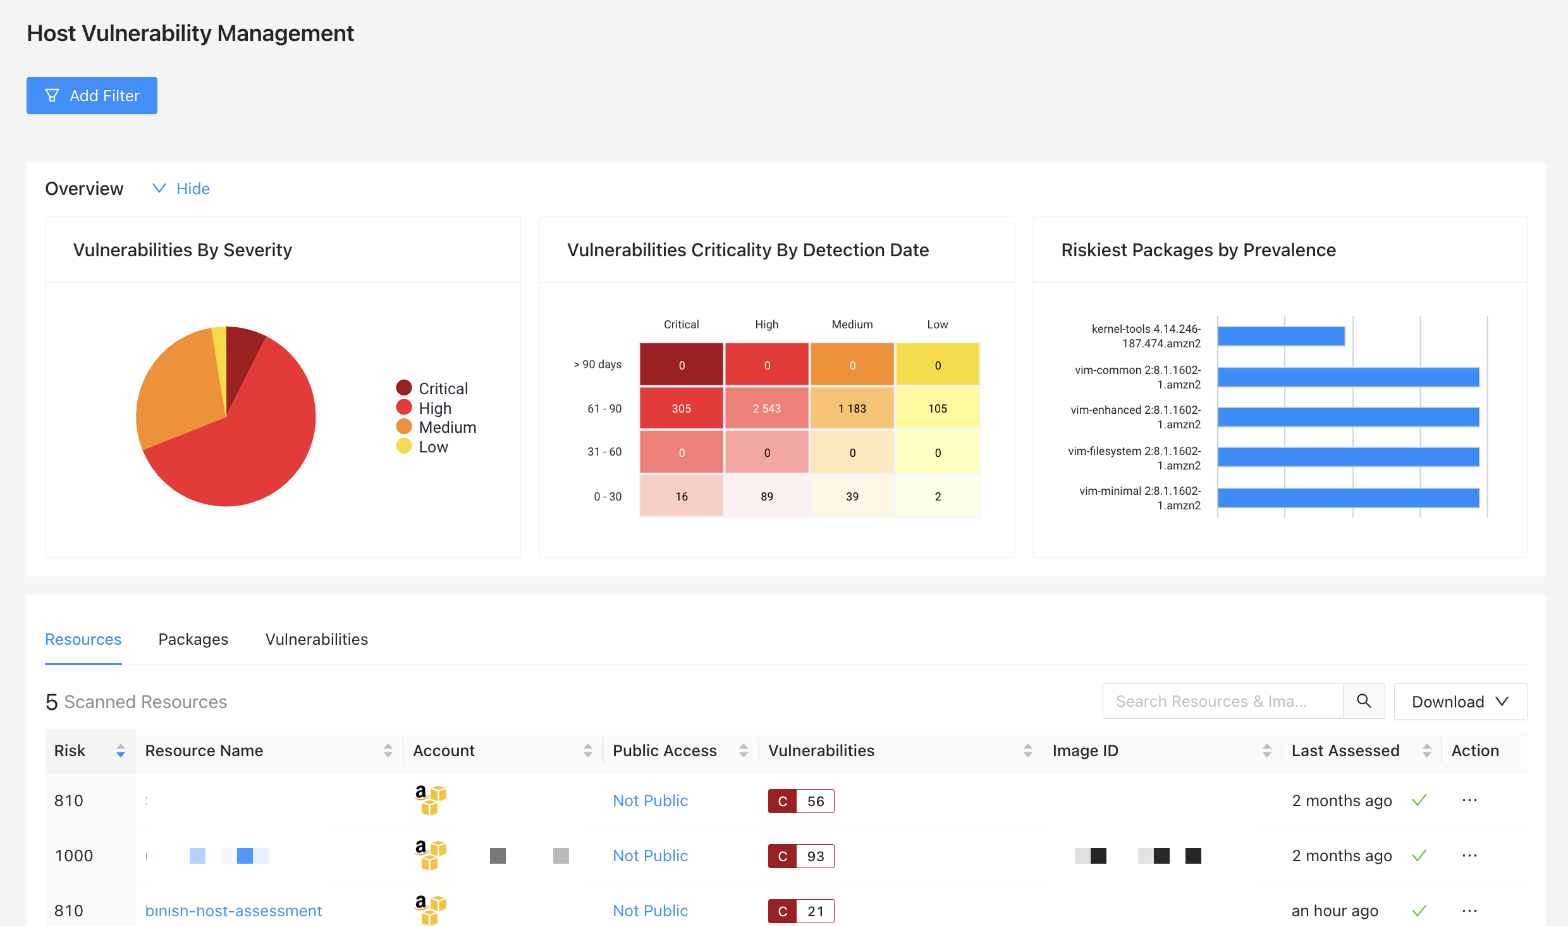Sort using Public Access column arrows
Viewport: 1568px width, 926px height.
pyautogui.click(x=743, y=751)
